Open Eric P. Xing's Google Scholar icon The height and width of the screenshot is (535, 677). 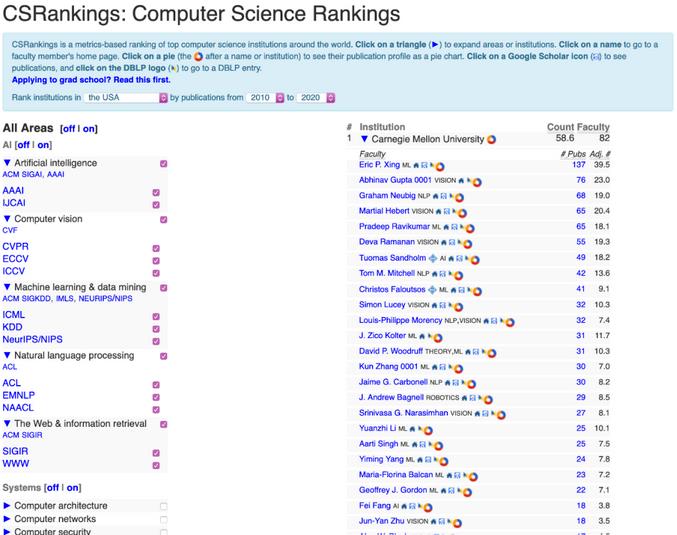(x=424, y=165)
